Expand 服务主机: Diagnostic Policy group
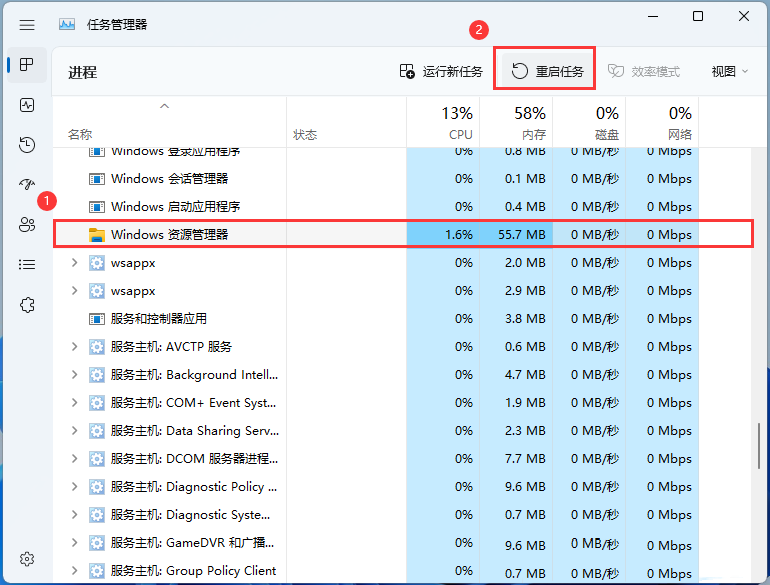The height and width of the screenshot is (585, 770). (x=75, y=487)
